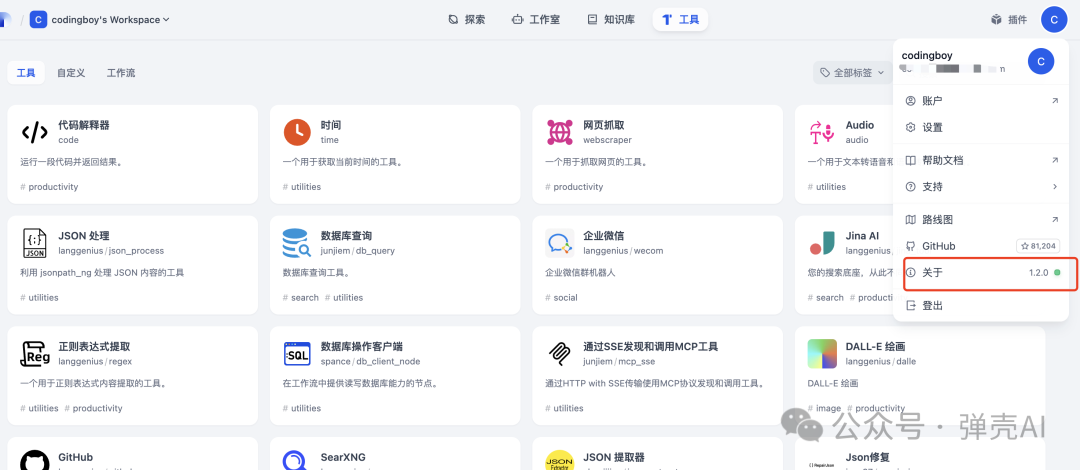
Task: Open 关于 version 1.2.0 entry
Action: pos(982,272)
